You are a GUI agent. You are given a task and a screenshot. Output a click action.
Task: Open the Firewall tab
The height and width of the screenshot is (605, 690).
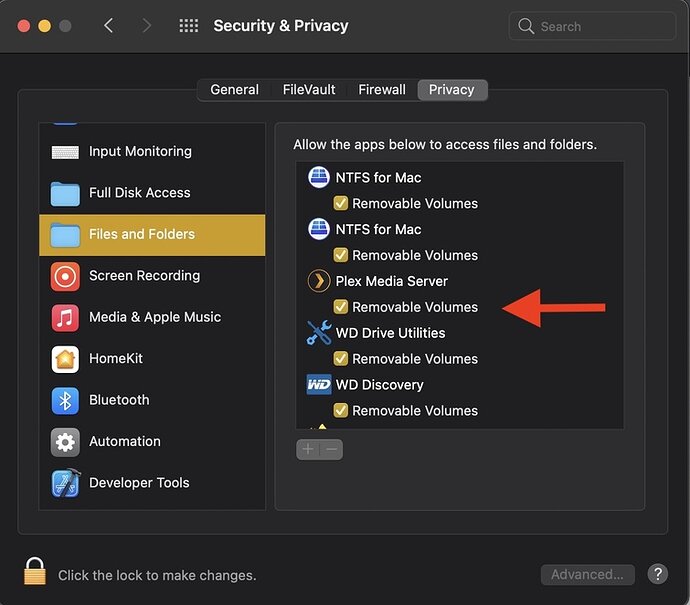point(382,90)
